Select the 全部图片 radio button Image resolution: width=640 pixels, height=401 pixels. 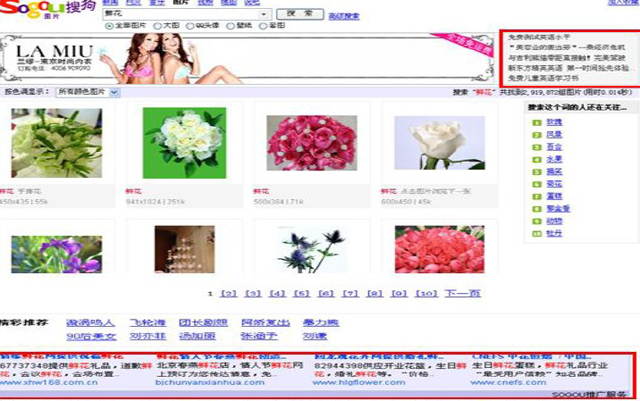tap(109, 26)
